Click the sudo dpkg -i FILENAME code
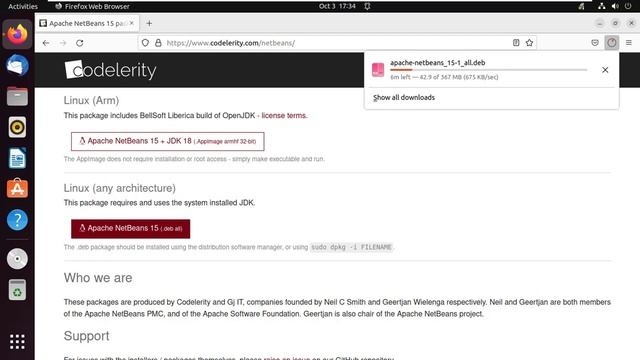The image size is (640, 360). click(351, 247)
